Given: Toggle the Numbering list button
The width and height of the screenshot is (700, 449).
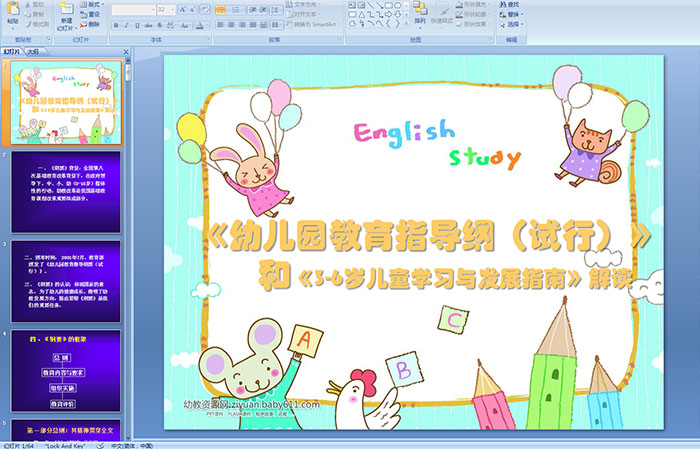Looking at the screenshot, I should 237,9.
